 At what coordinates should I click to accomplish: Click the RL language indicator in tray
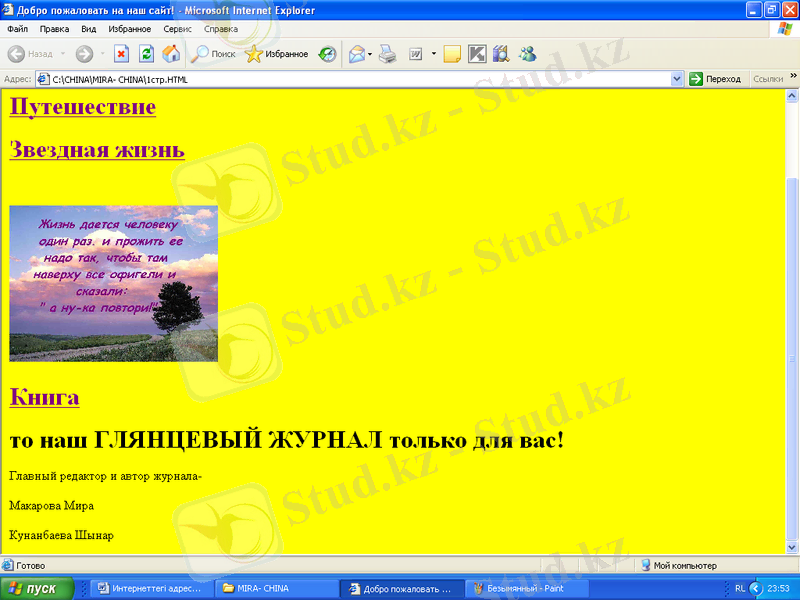pyautogui.click(x=739, y=588)
